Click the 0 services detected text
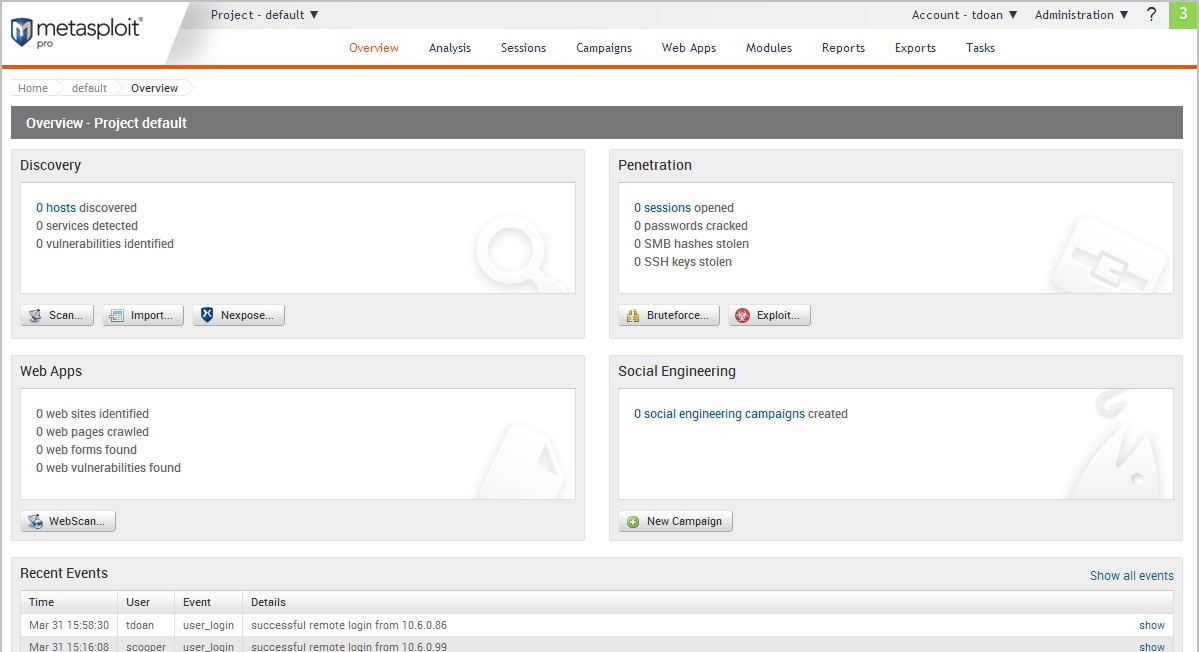 (86, 225)
